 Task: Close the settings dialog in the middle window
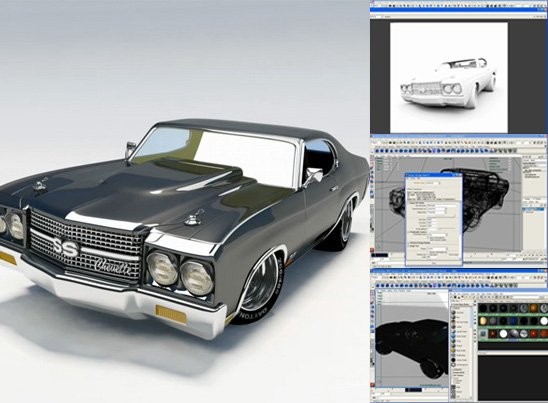pyautogui.click(x=461, y=175)
